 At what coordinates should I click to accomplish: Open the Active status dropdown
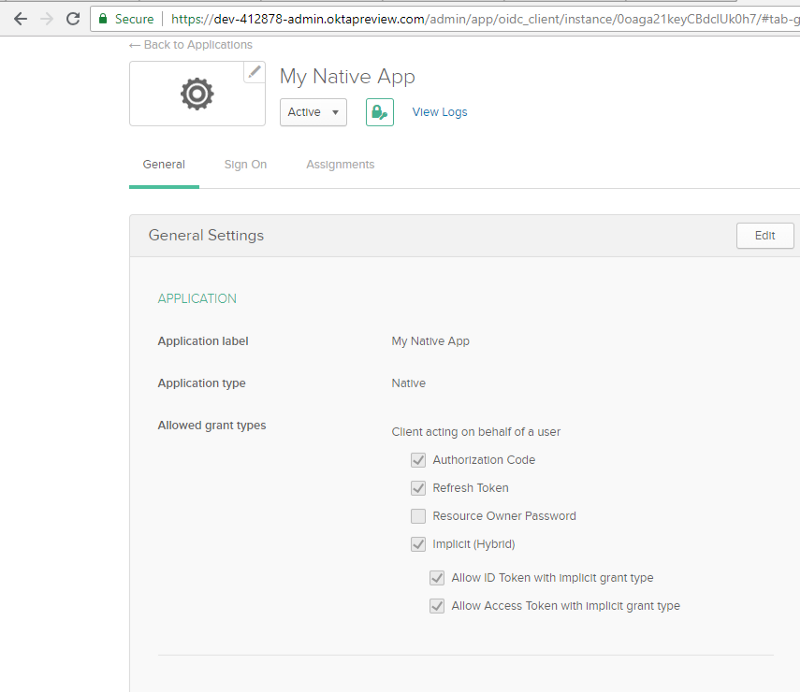(313, 112)
